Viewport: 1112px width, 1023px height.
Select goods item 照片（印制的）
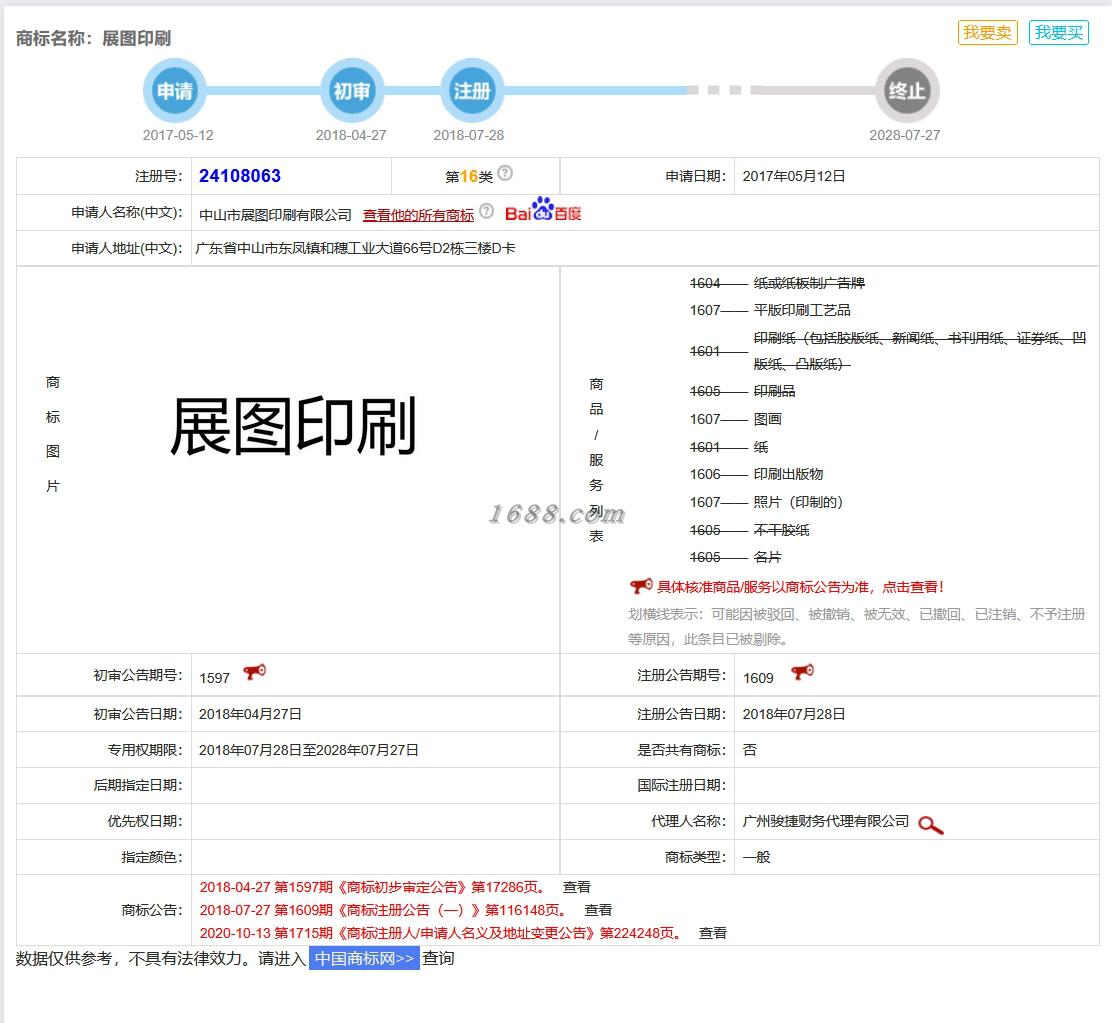798,502
